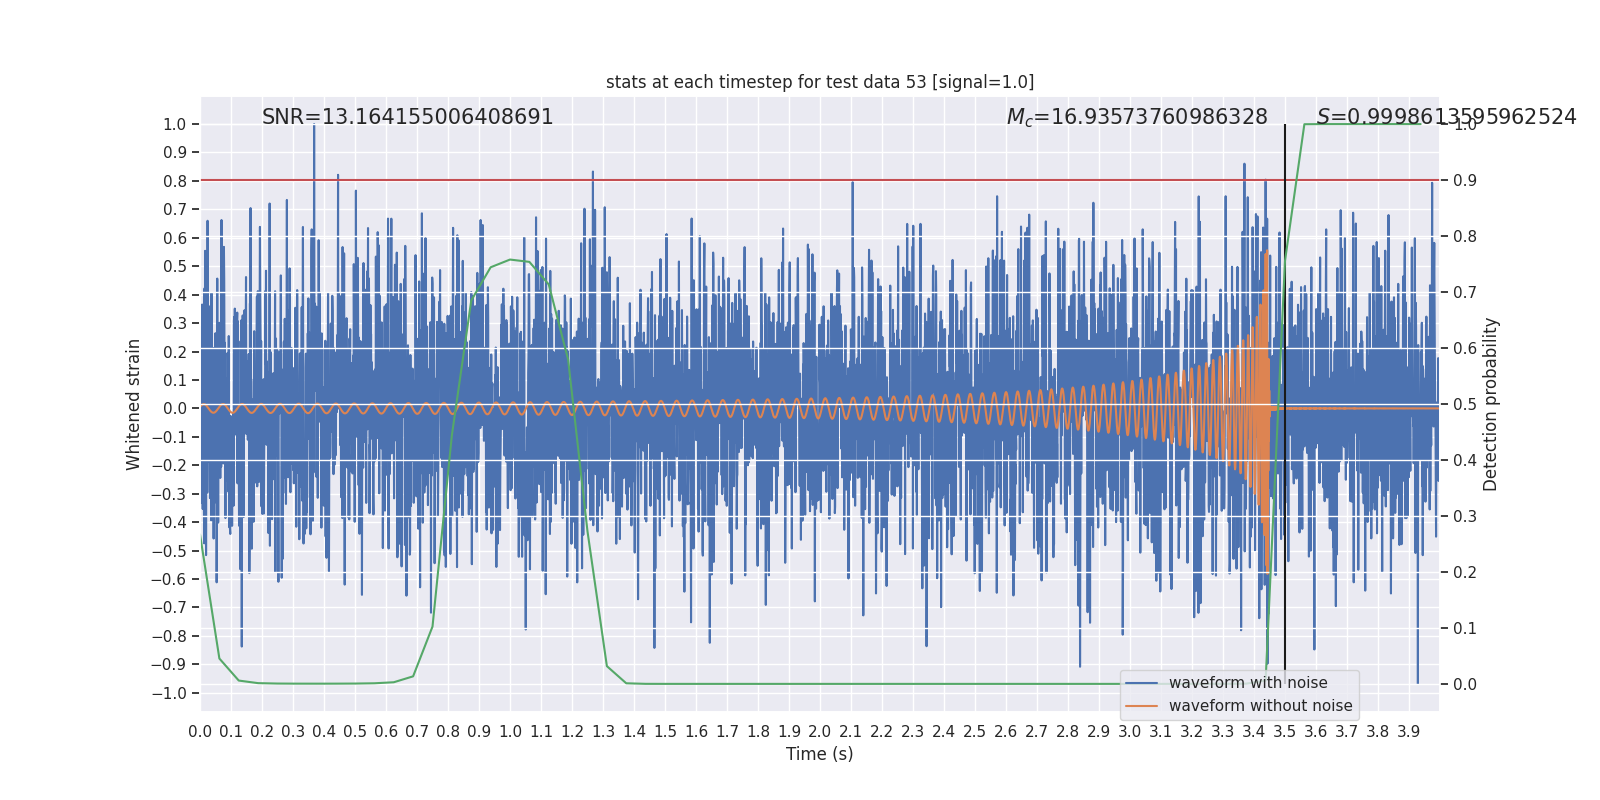Click the SNR value annotation
Image resolution: width=1600 pixels, height=800 pixels.
[x=408, y=117]
